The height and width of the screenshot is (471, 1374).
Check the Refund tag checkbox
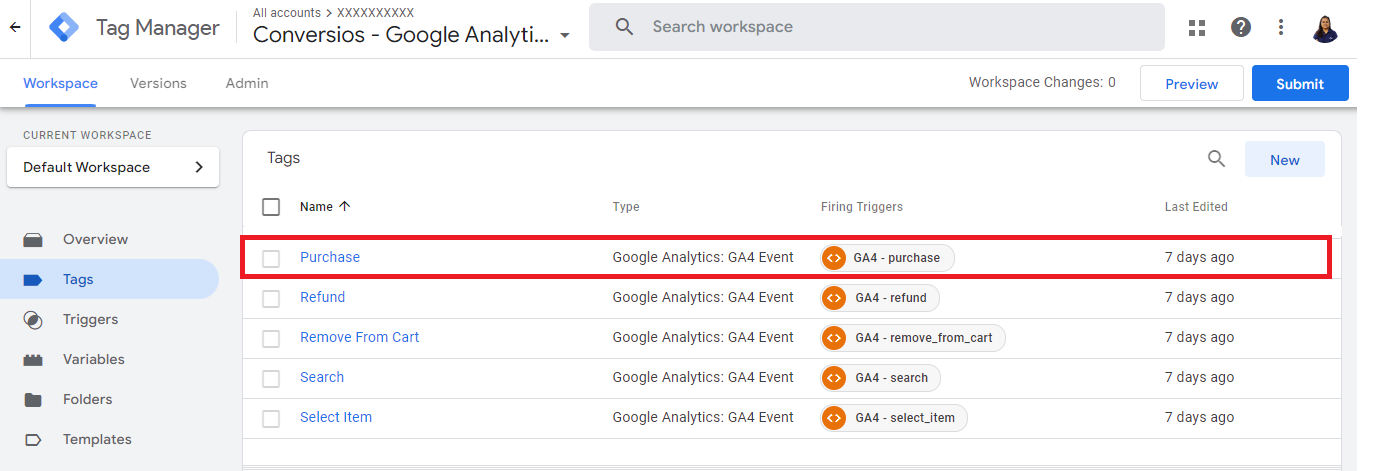271,299
